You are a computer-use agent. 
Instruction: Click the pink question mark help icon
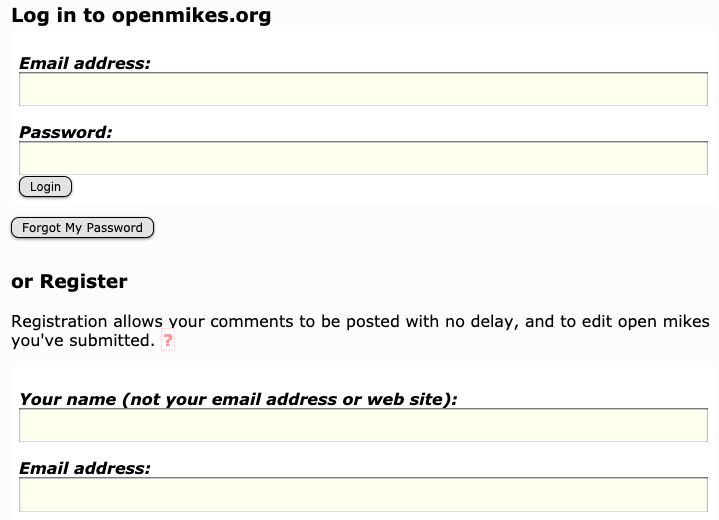click(168, 340)
